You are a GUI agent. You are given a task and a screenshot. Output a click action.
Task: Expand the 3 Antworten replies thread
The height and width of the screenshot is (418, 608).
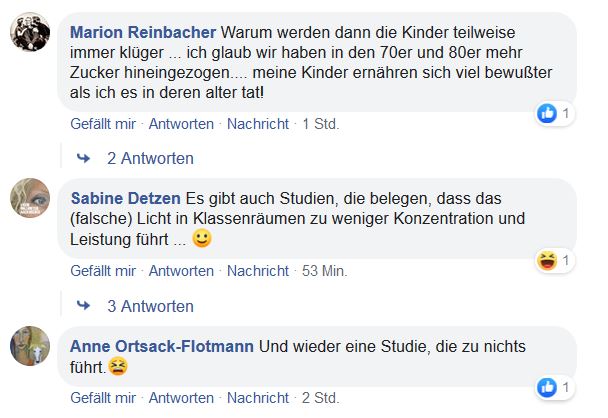[150, 305]
